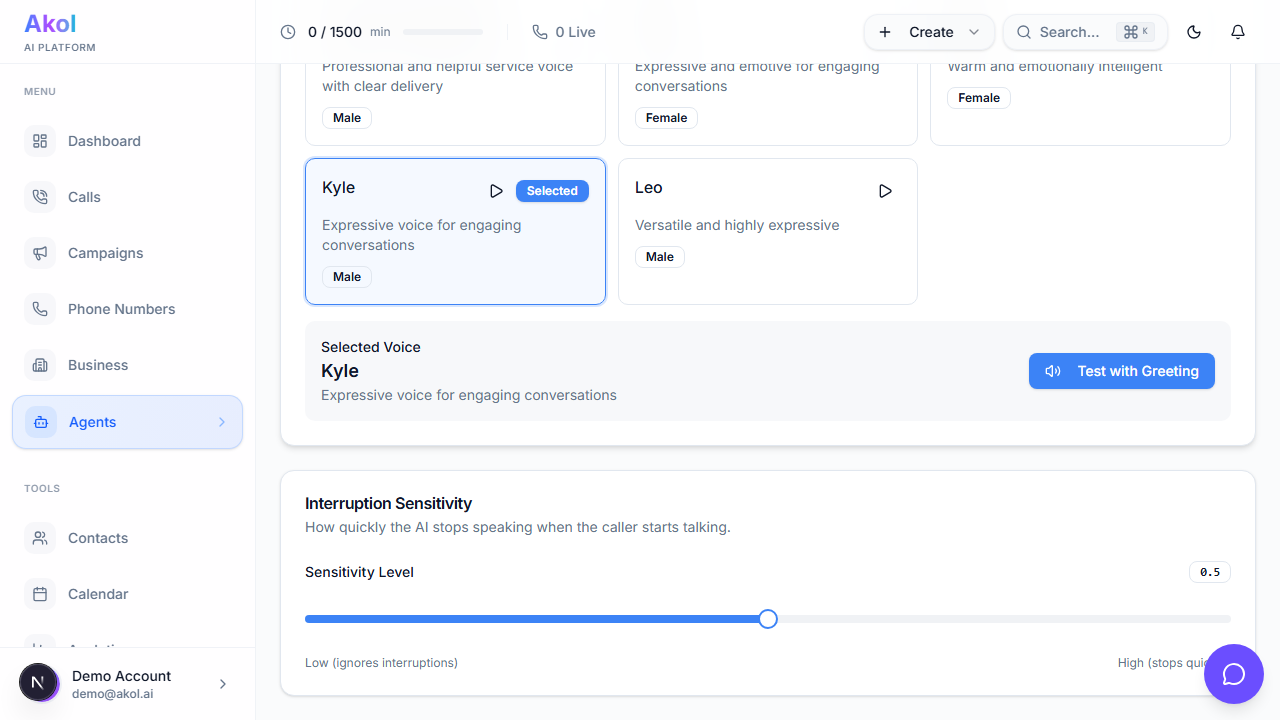The width and height of the screenshot is (1280, 720).
Task: Open the chat support bubble
Action: [1234, 674]
